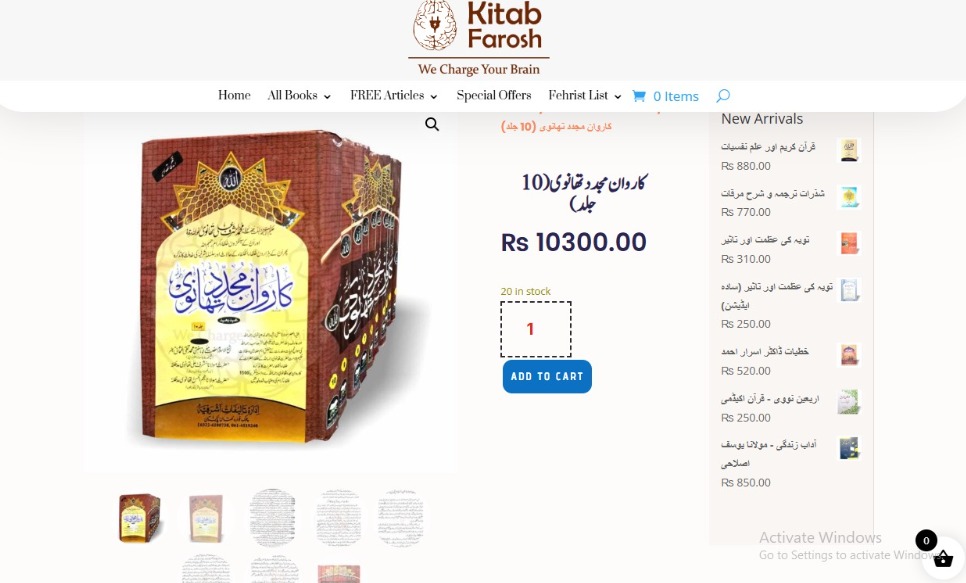Screen dimensions: 966x583
Task: Click the Rs 770.00 book cover icon
Action: 850,197
